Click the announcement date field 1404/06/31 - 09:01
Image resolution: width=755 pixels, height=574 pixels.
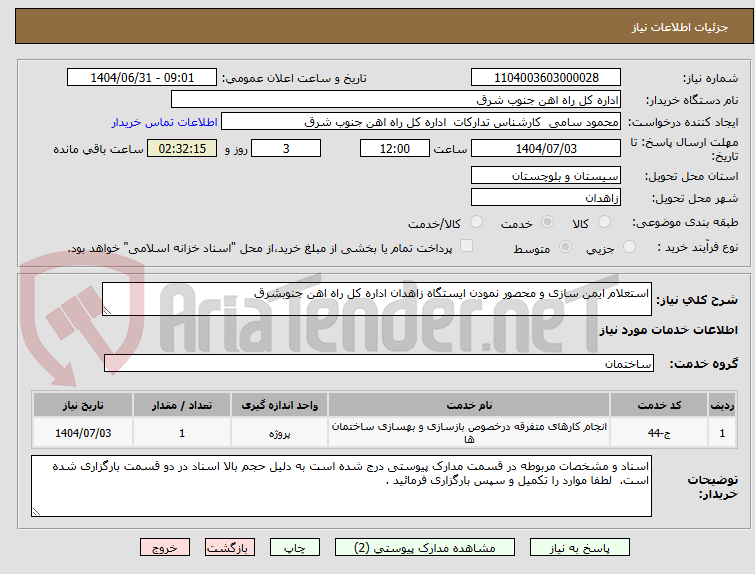[142, 78]
